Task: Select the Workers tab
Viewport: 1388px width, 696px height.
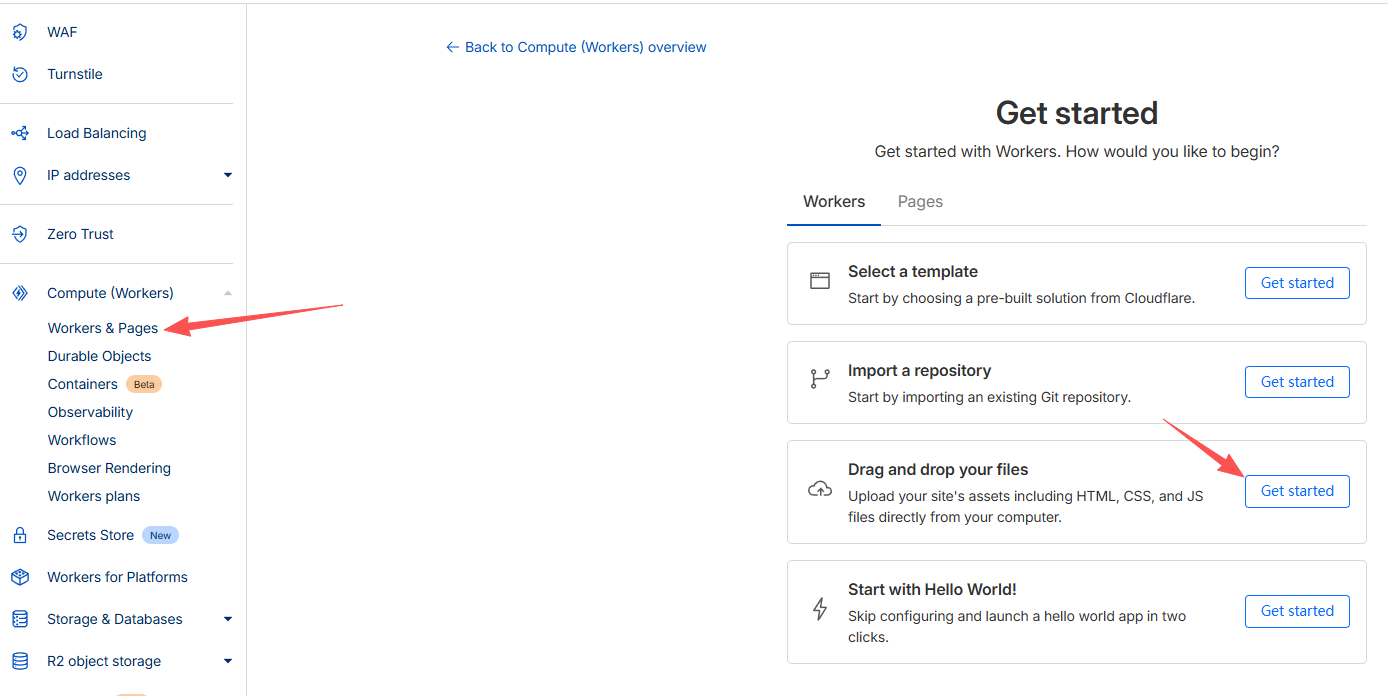Action: pyautogui.click(x=833, y=202)
